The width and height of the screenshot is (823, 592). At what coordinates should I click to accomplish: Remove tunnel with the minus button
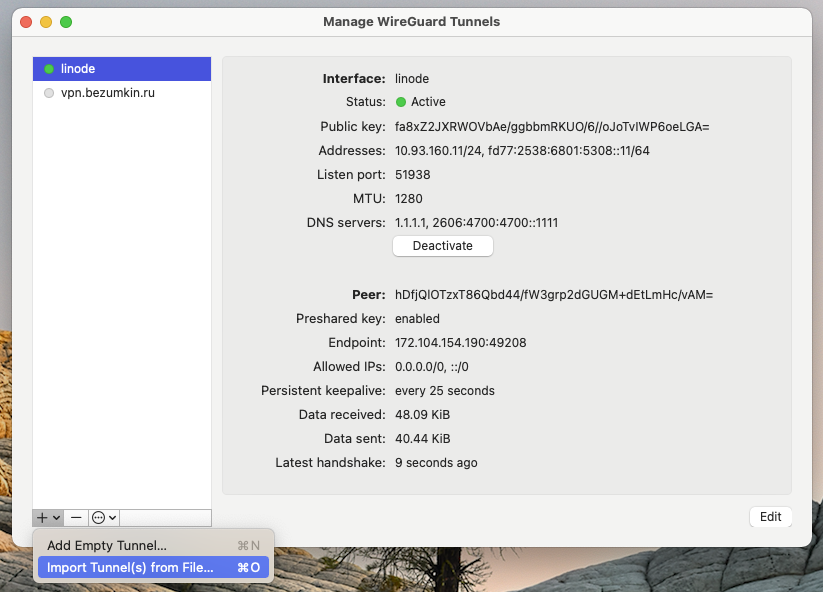tap(76, 517)
